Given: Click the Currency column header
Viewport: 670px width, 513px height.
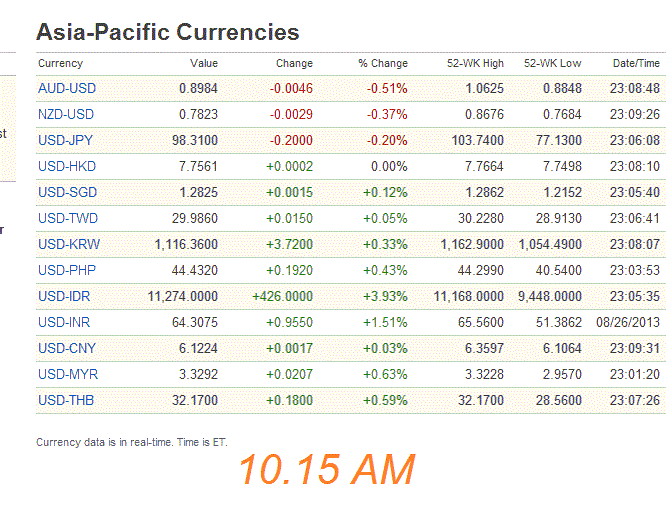Looking at the screenshot, I should coord(60,63).
